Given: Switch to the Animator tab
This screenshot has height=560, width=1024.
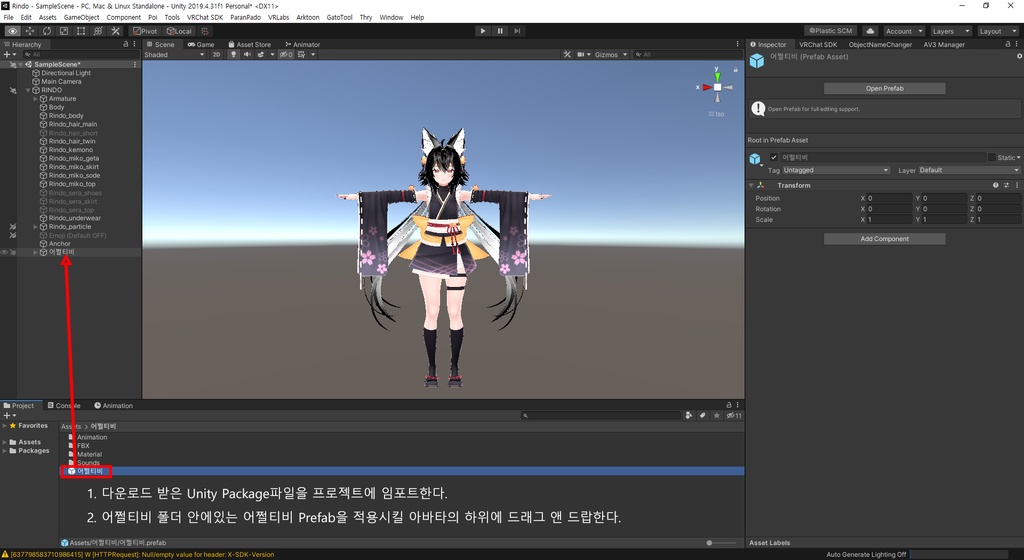Looking at the screenshot, I should (302, 44).
